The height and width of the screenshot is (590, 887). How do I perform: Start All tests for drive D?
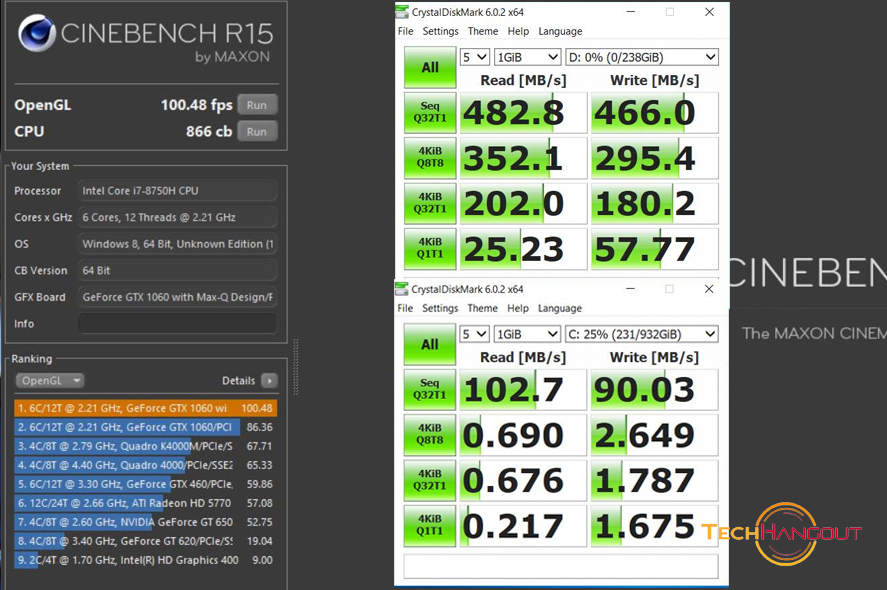(430, 67)
